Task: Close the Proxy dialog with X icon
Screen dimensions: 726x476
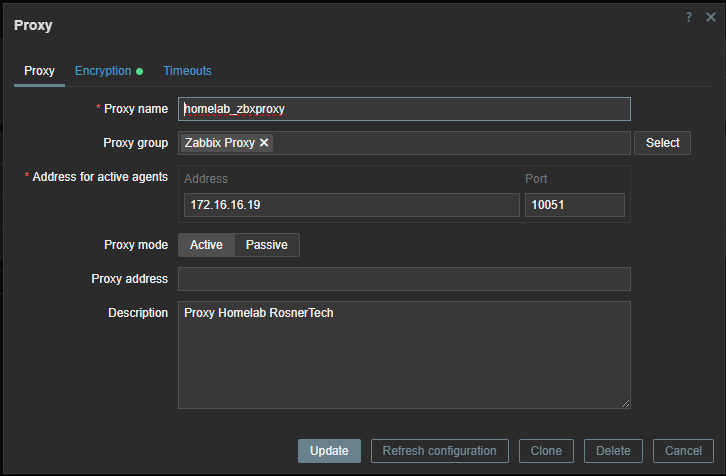Action: click(711, 17)
